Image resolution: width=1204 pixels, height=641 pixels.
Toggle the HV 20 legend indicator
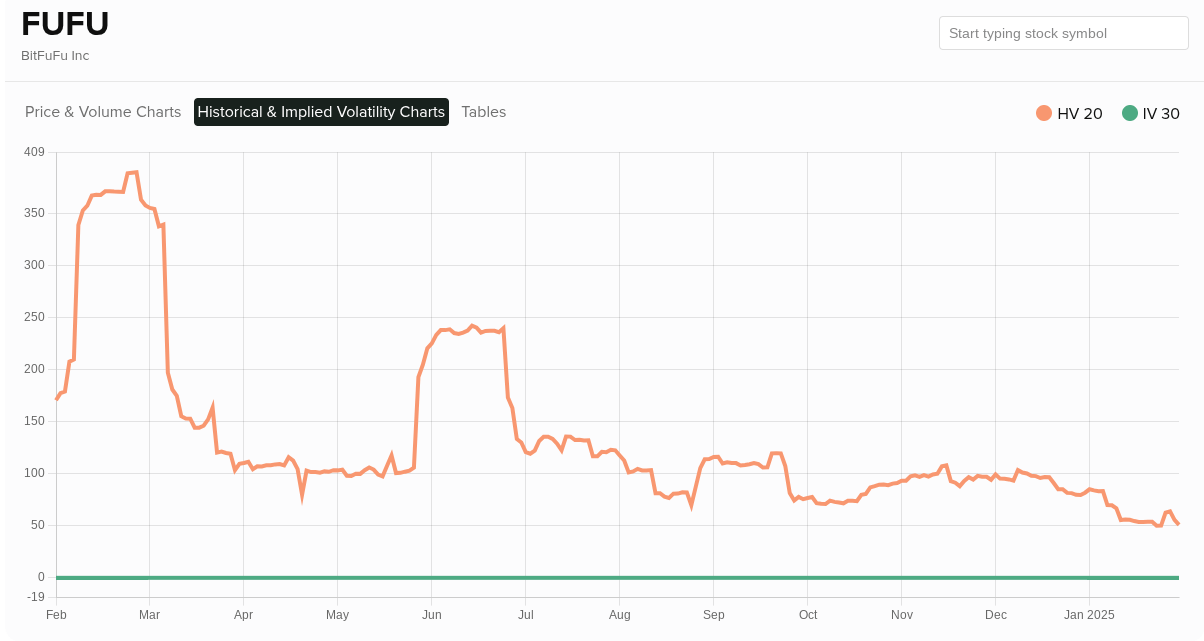[x=1042, y=113]
